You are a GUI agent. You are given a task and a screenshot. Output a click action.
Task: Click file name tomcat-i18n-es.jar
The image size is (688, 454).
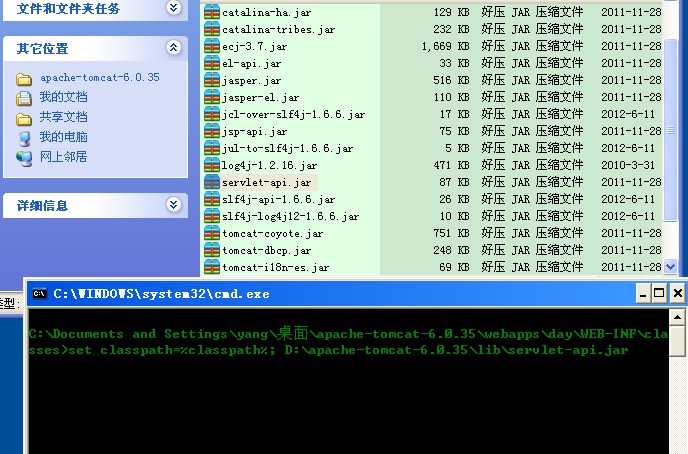pos(276,268)
